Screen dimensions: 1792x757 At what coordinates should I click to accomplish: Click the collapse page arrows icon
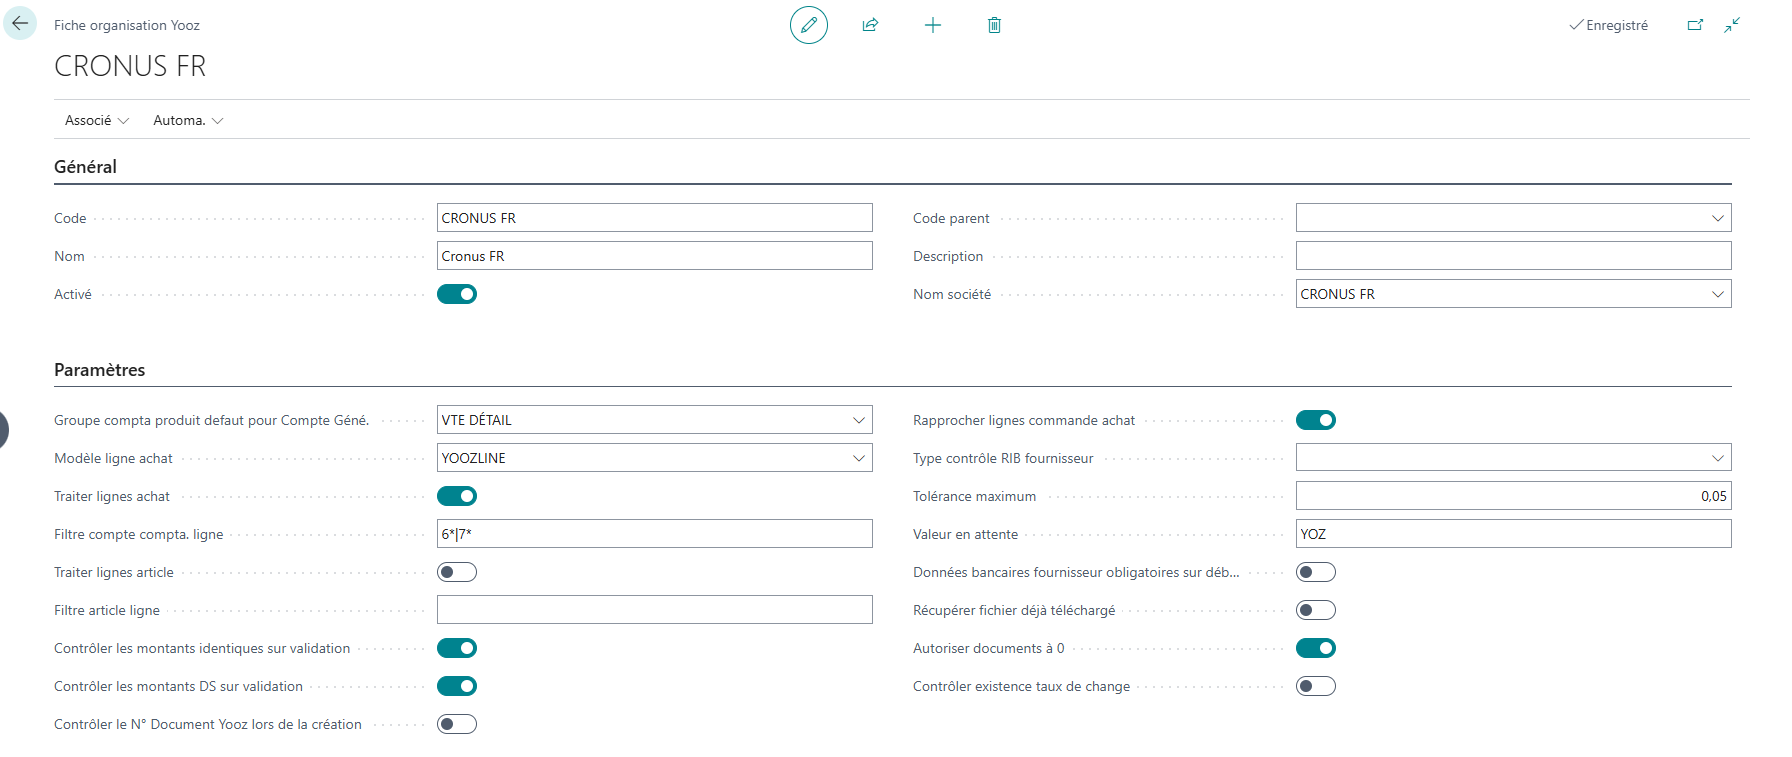1732,25
